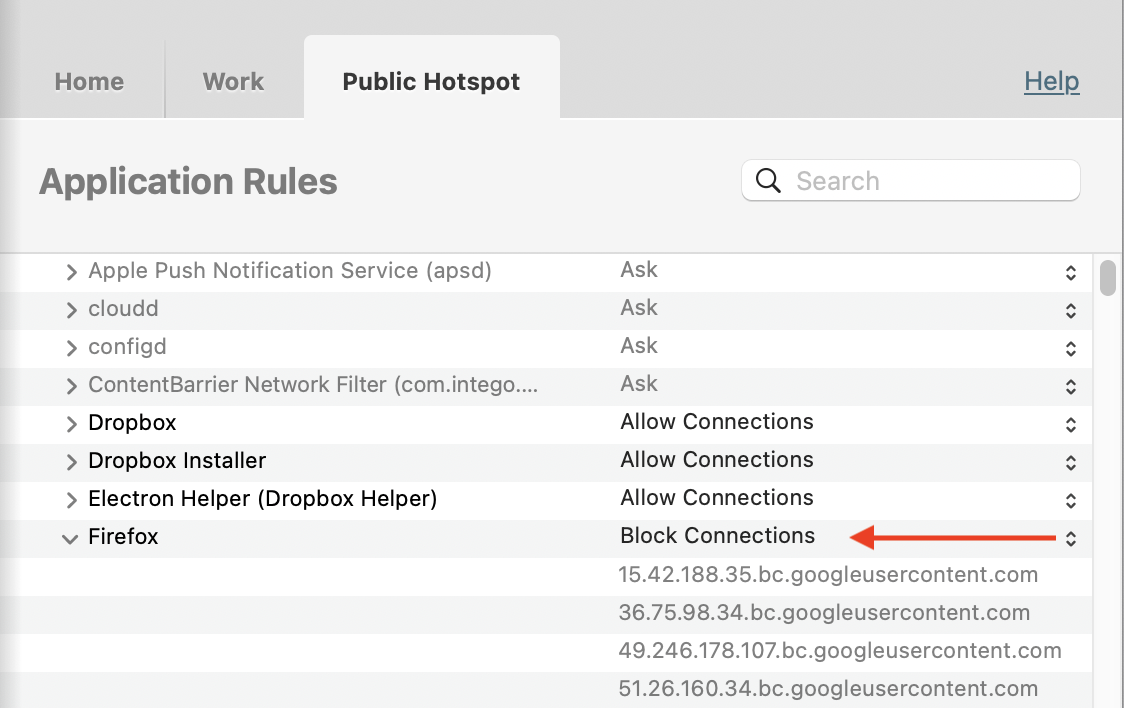This screenshot has width=1124, height=708.
Task: Click Allow Connections value for Dropbox Installer
Action: coord(717,459)
